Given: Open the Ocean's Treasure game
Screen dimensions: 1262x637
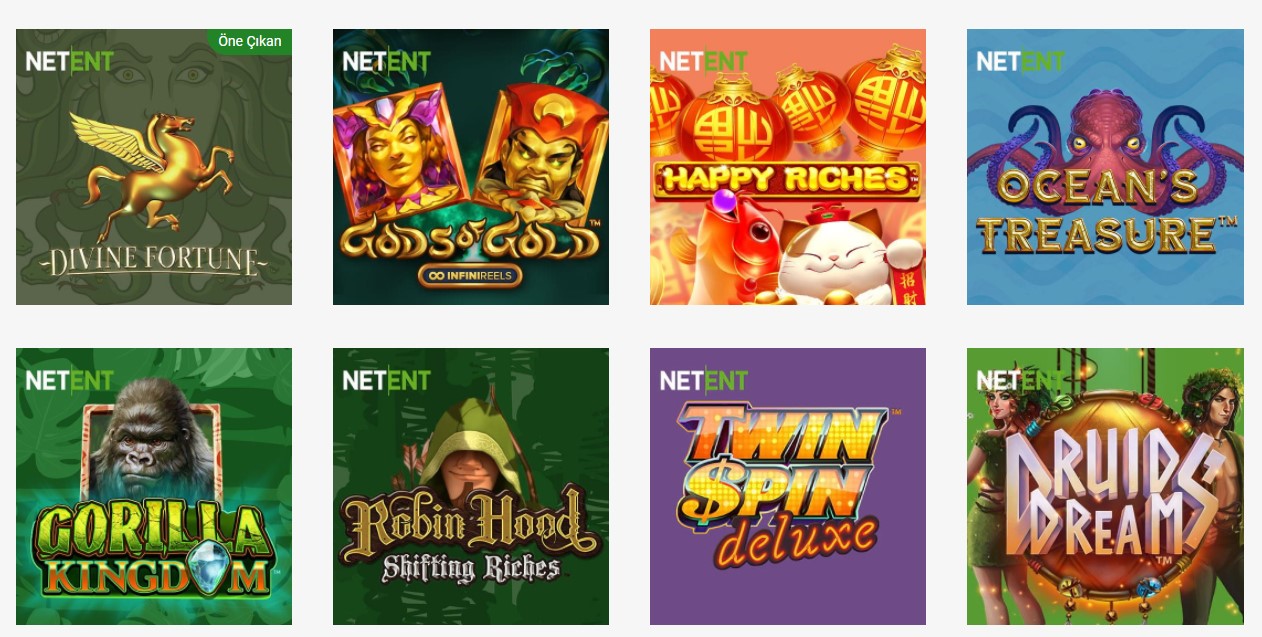Looking at the screenshot, I should point(1105,167).
